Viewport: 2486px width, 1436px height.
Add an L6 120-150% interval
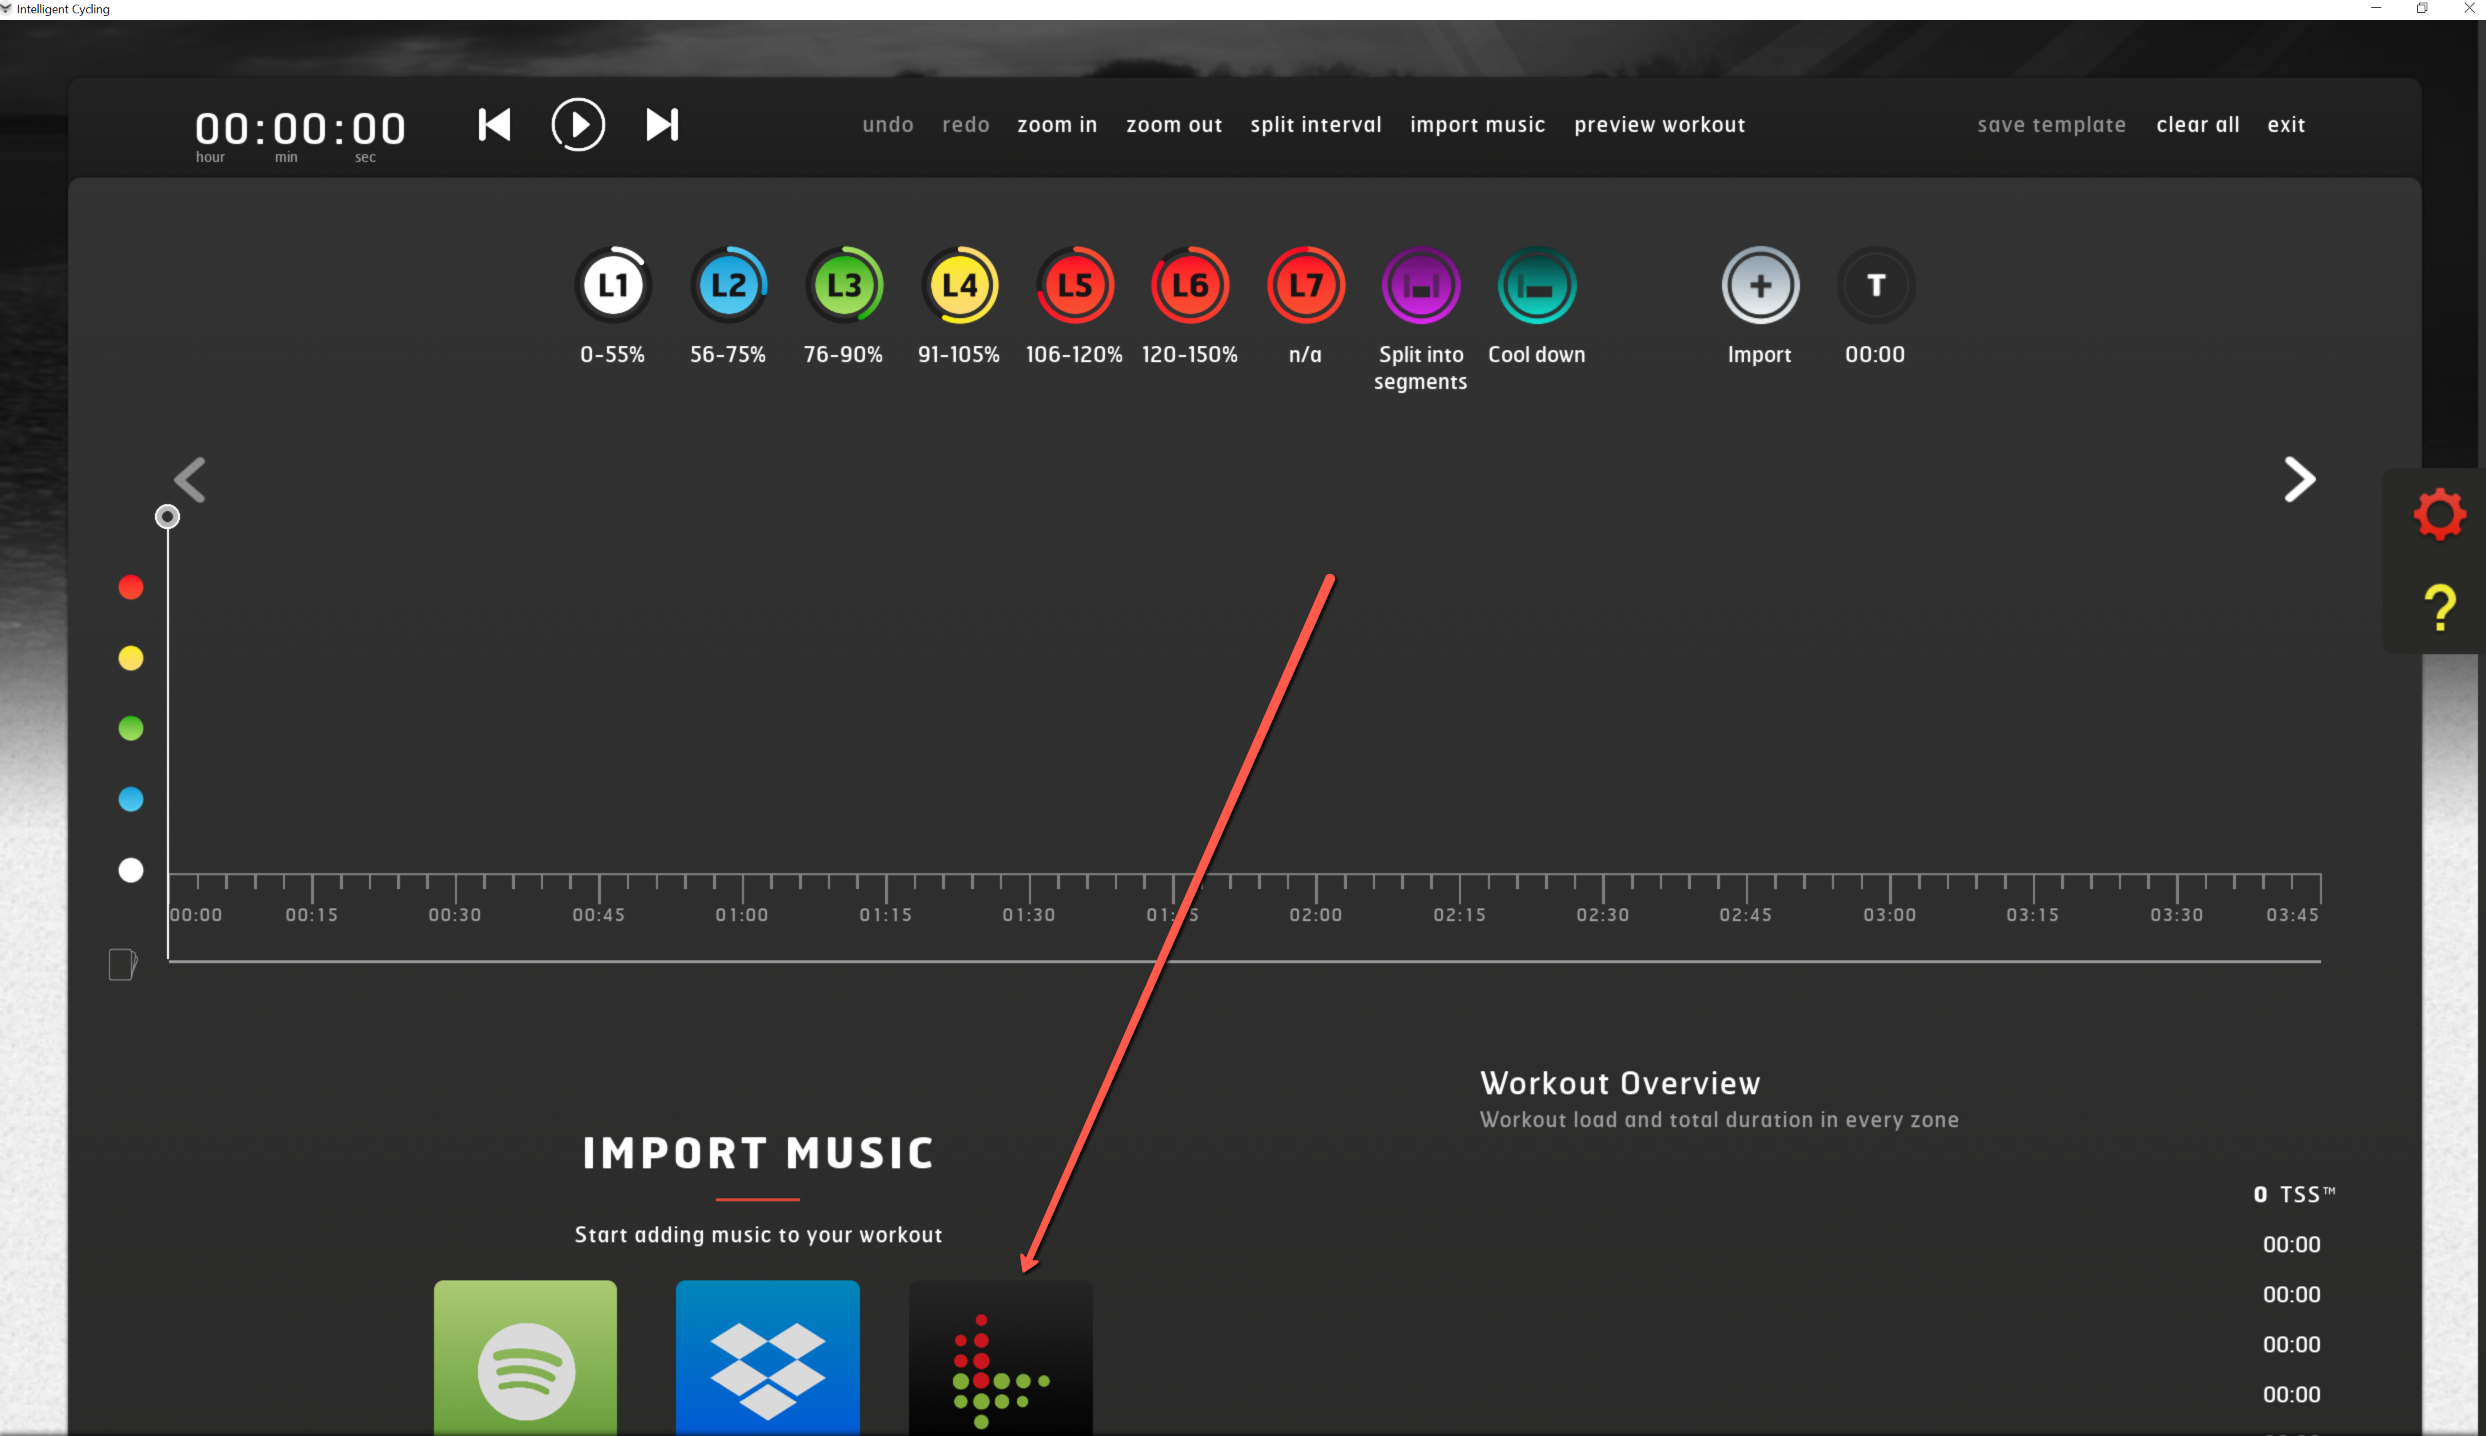point(1190,286)
